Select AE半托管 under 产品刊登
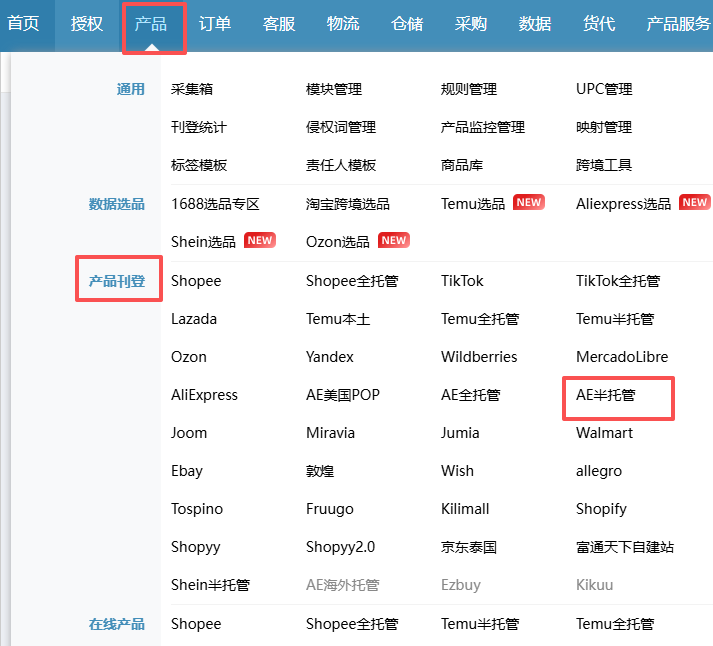Viewport: 713px width, 646px height. (x=606, y=395)
